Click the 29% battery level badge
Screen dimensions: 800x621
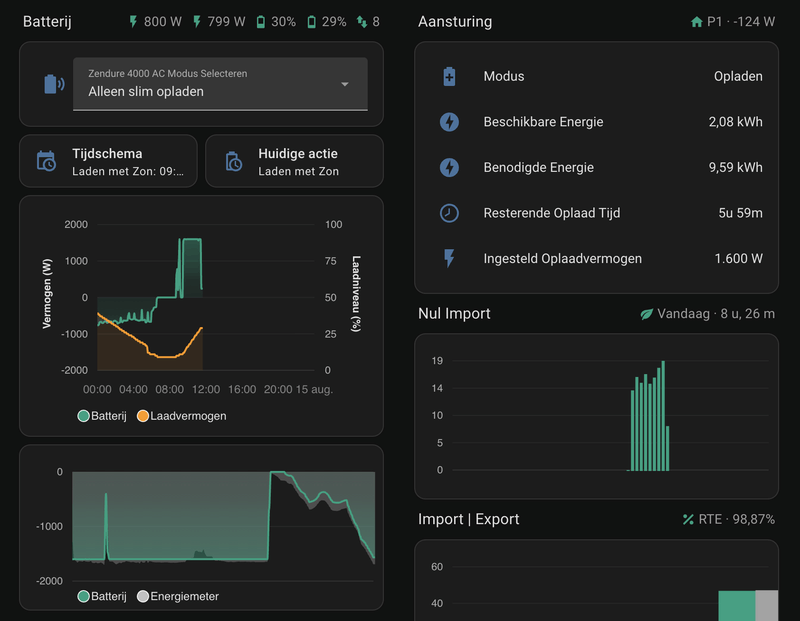coord(327,22)
